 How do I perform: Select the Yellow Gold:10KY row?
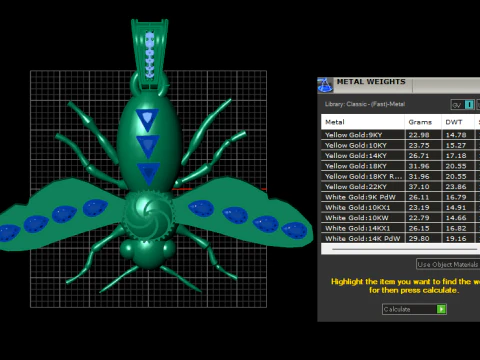coord(400,145)
